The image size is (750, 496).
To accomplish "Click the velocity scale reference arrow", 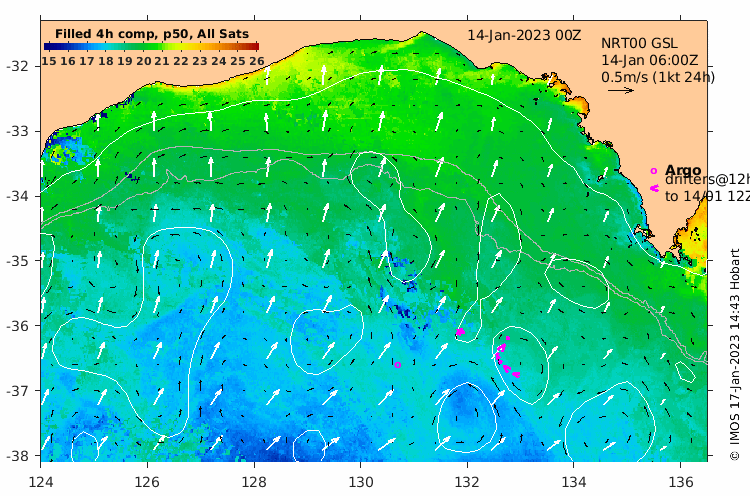I will pyautogui.click(x=621, y=90).
